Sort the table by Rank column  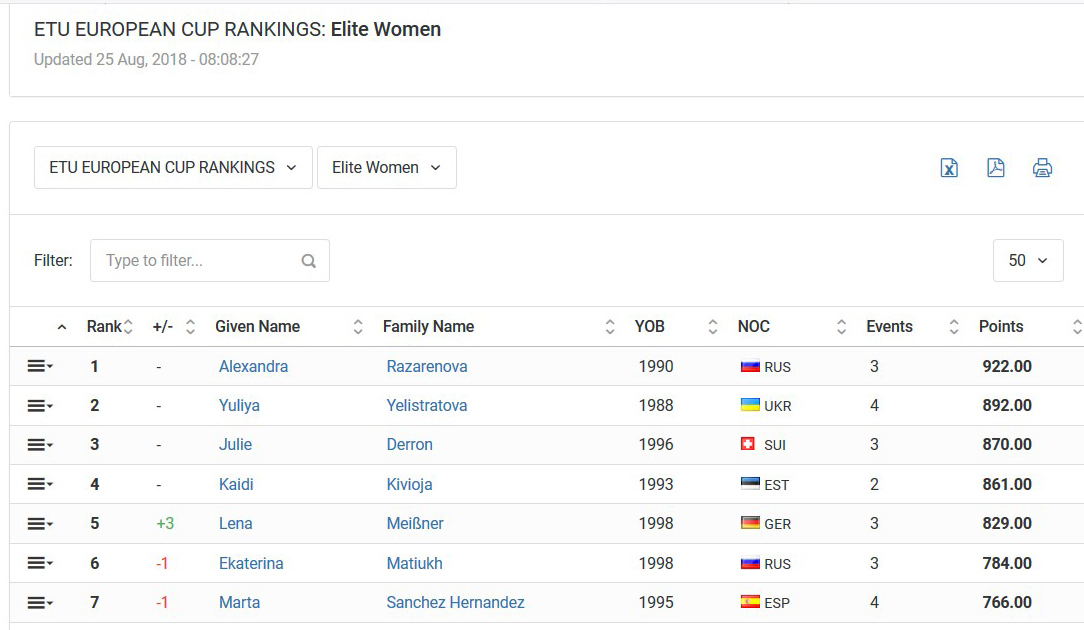[x=110, y=326]
